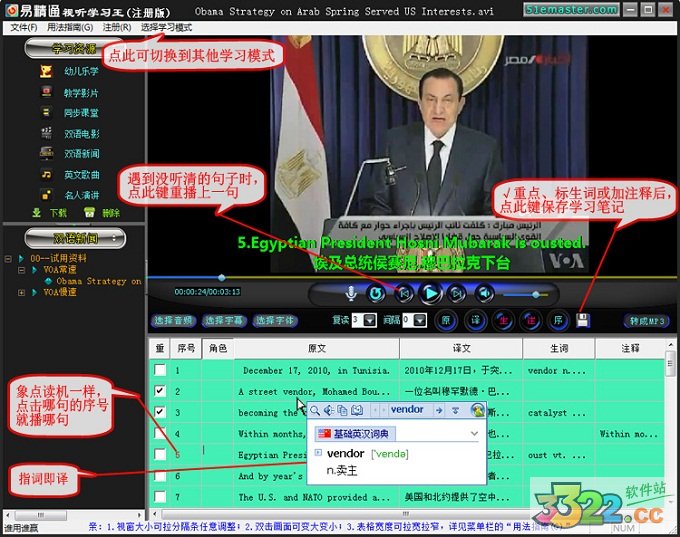Click the 转成MP3 button

pyautogui.click(x=647, y=321)
